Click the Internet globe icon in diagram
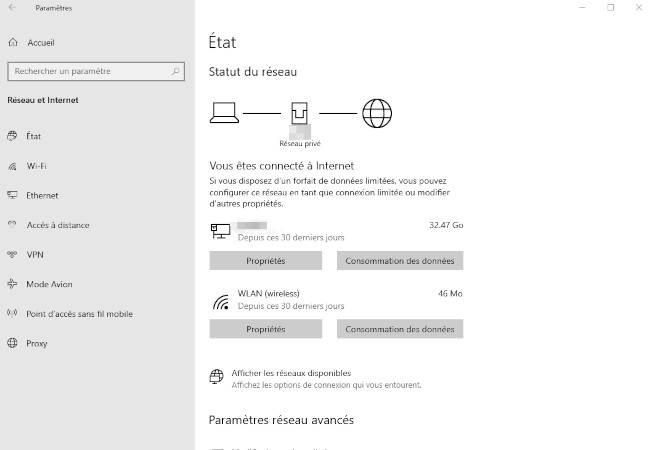The height and width of the screenshot is (450, 652). (377, 113)
